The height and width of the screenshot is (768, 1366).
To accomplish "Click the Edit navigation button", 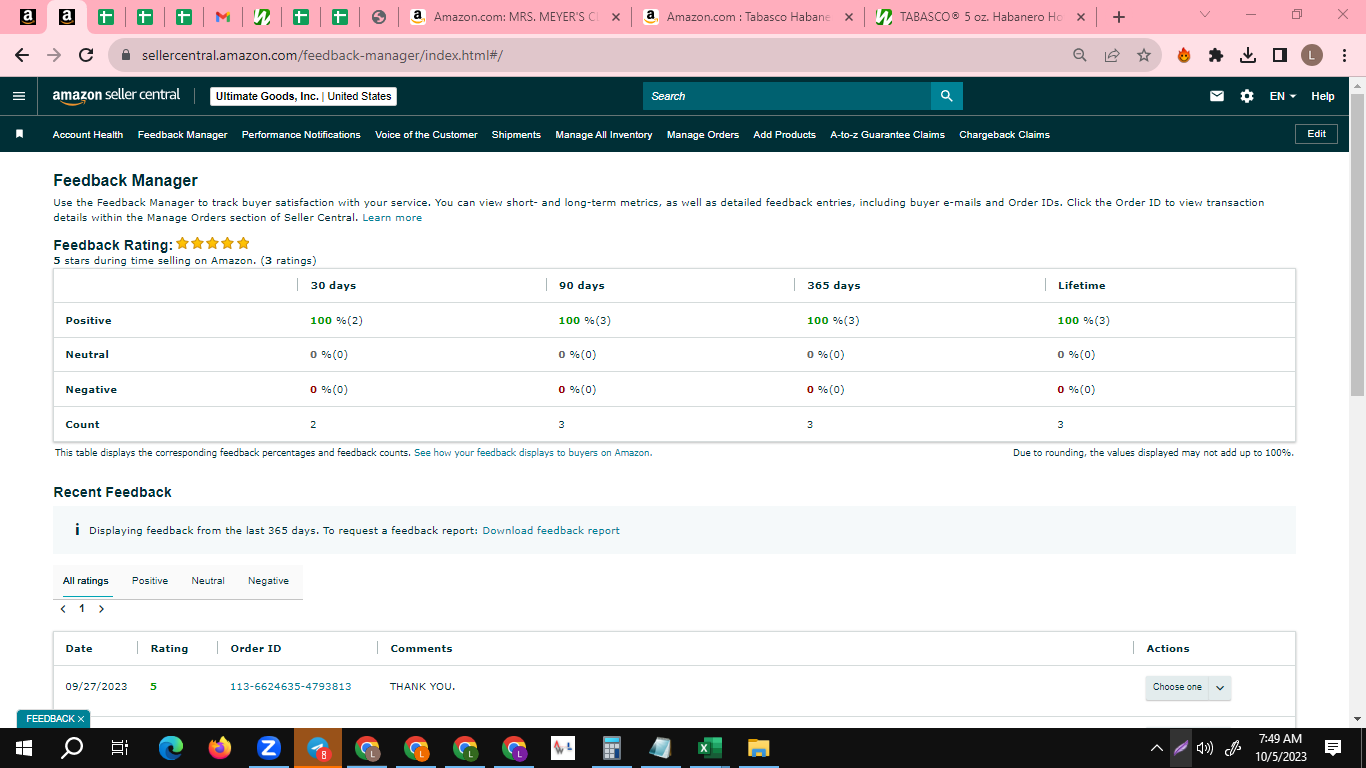I will (1316, 134).
